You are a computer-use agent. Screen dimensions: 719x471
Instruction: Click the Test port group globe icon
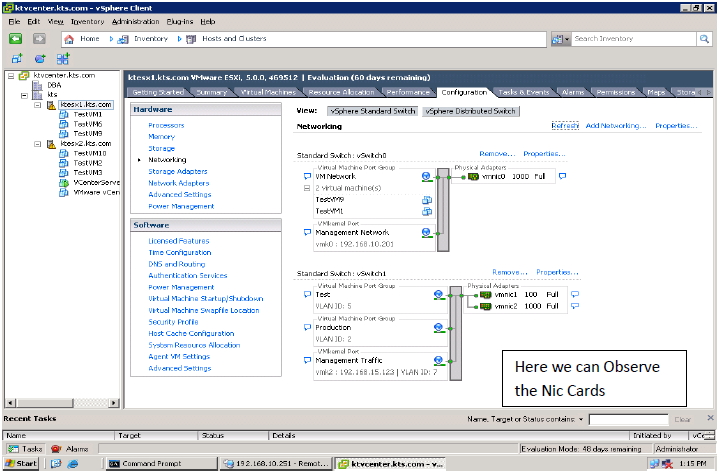click(439, 295)
